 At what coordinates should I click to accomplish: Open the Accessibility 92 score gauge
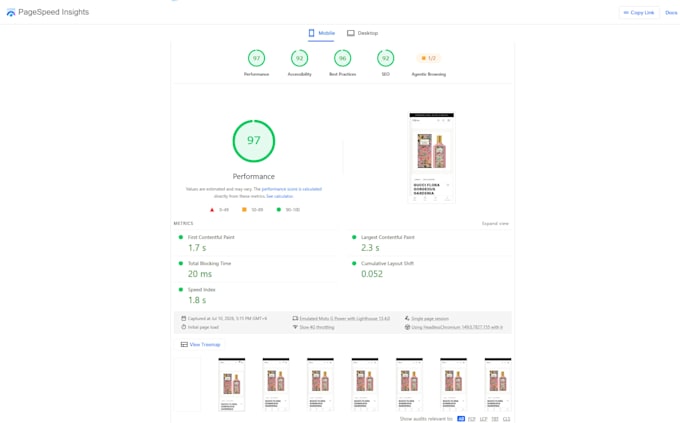[299, 58]
